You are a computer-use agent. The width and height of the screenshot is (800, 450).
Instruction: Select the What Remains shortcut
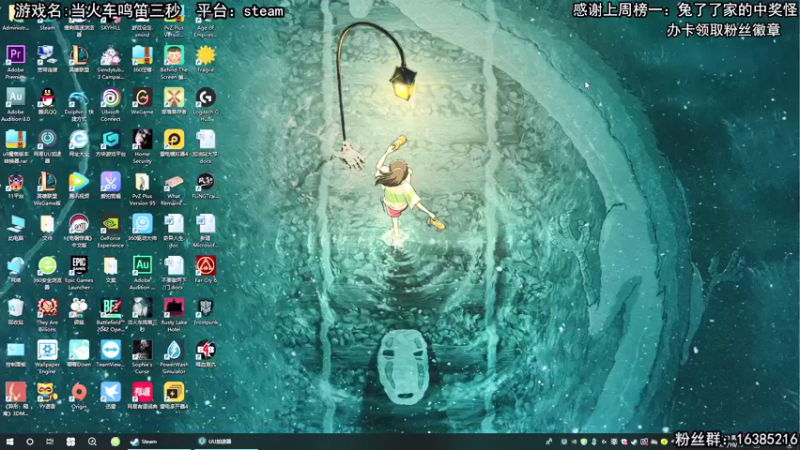click(174, 182)
